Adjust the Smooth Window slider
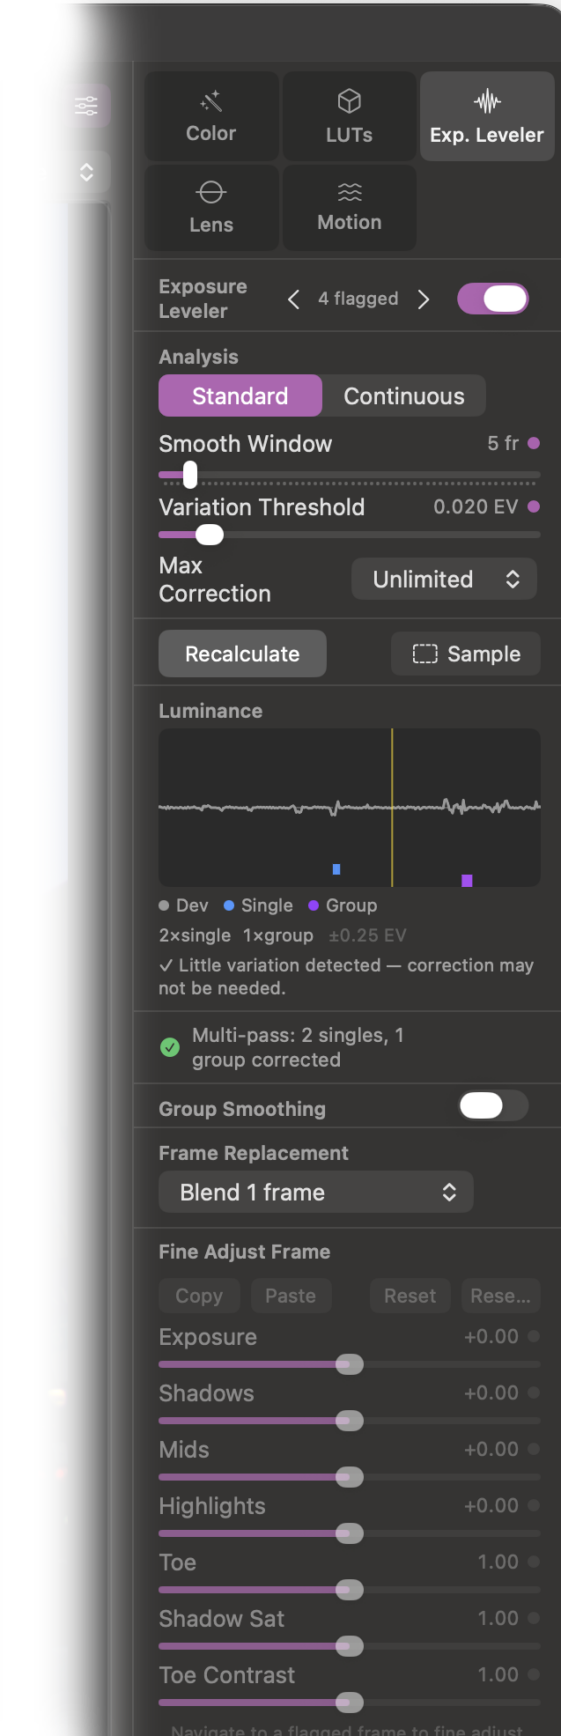 [x=349, y=475]
